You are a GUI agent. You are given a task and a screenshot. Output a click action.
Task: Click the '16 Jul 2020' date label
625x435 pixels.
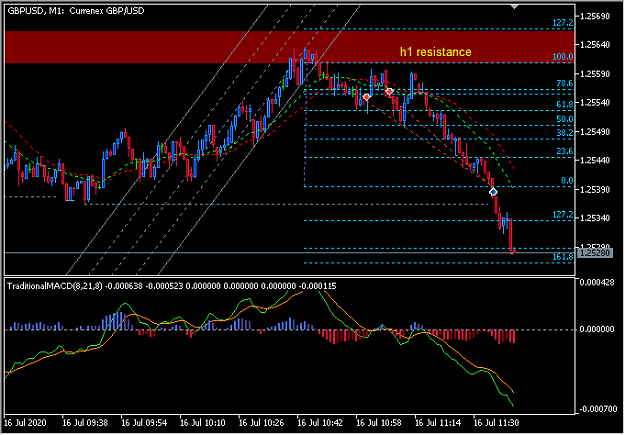(x=25, y=423)
